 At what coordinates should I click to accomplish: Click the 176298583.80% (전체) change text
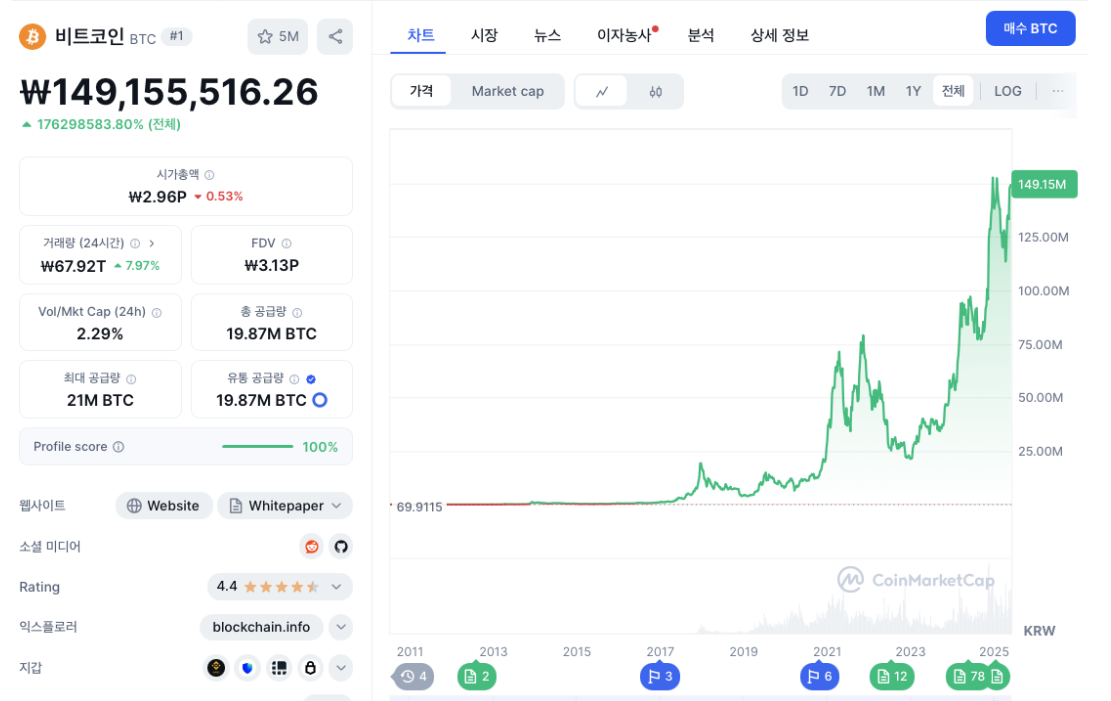108,125
